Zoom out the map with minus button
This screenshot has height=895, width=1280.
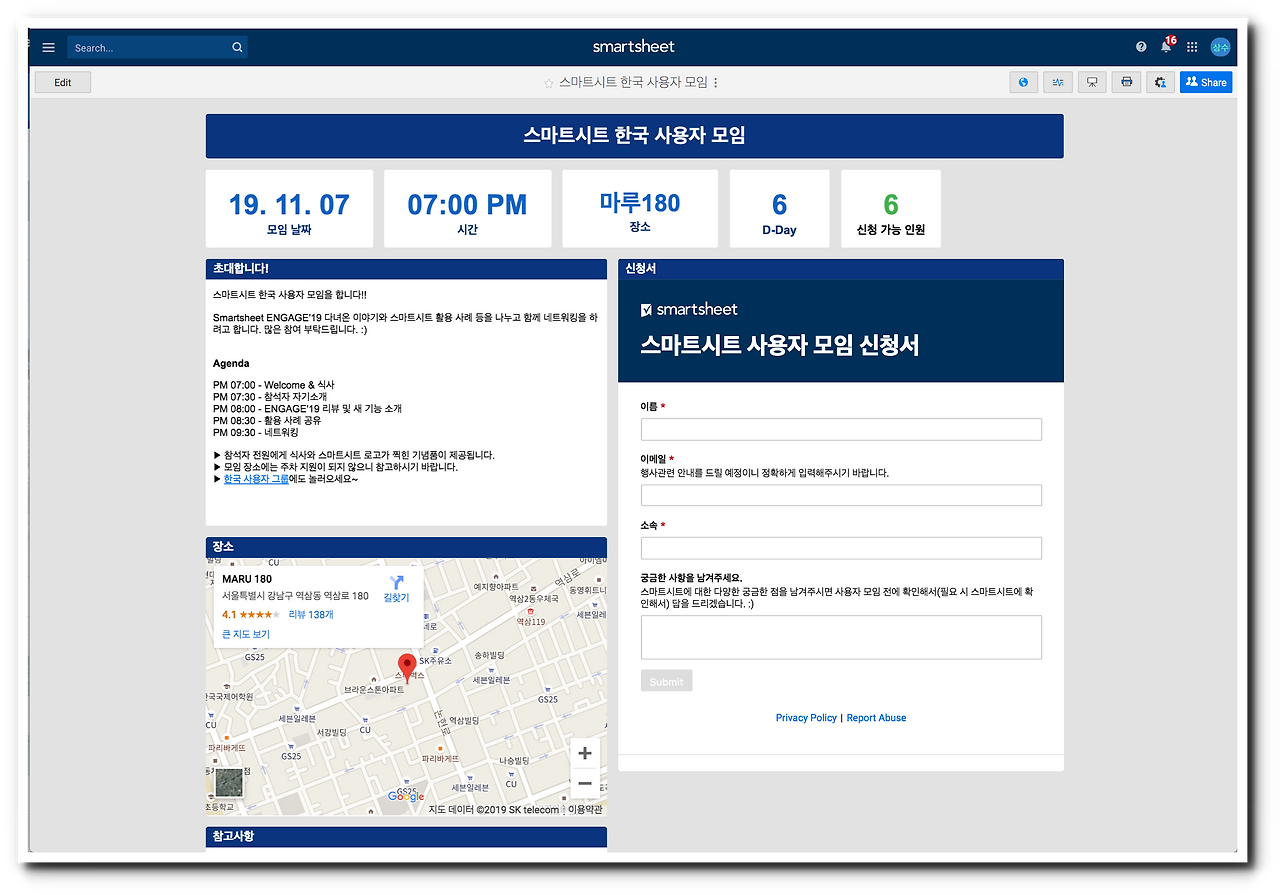coord(585,783)
